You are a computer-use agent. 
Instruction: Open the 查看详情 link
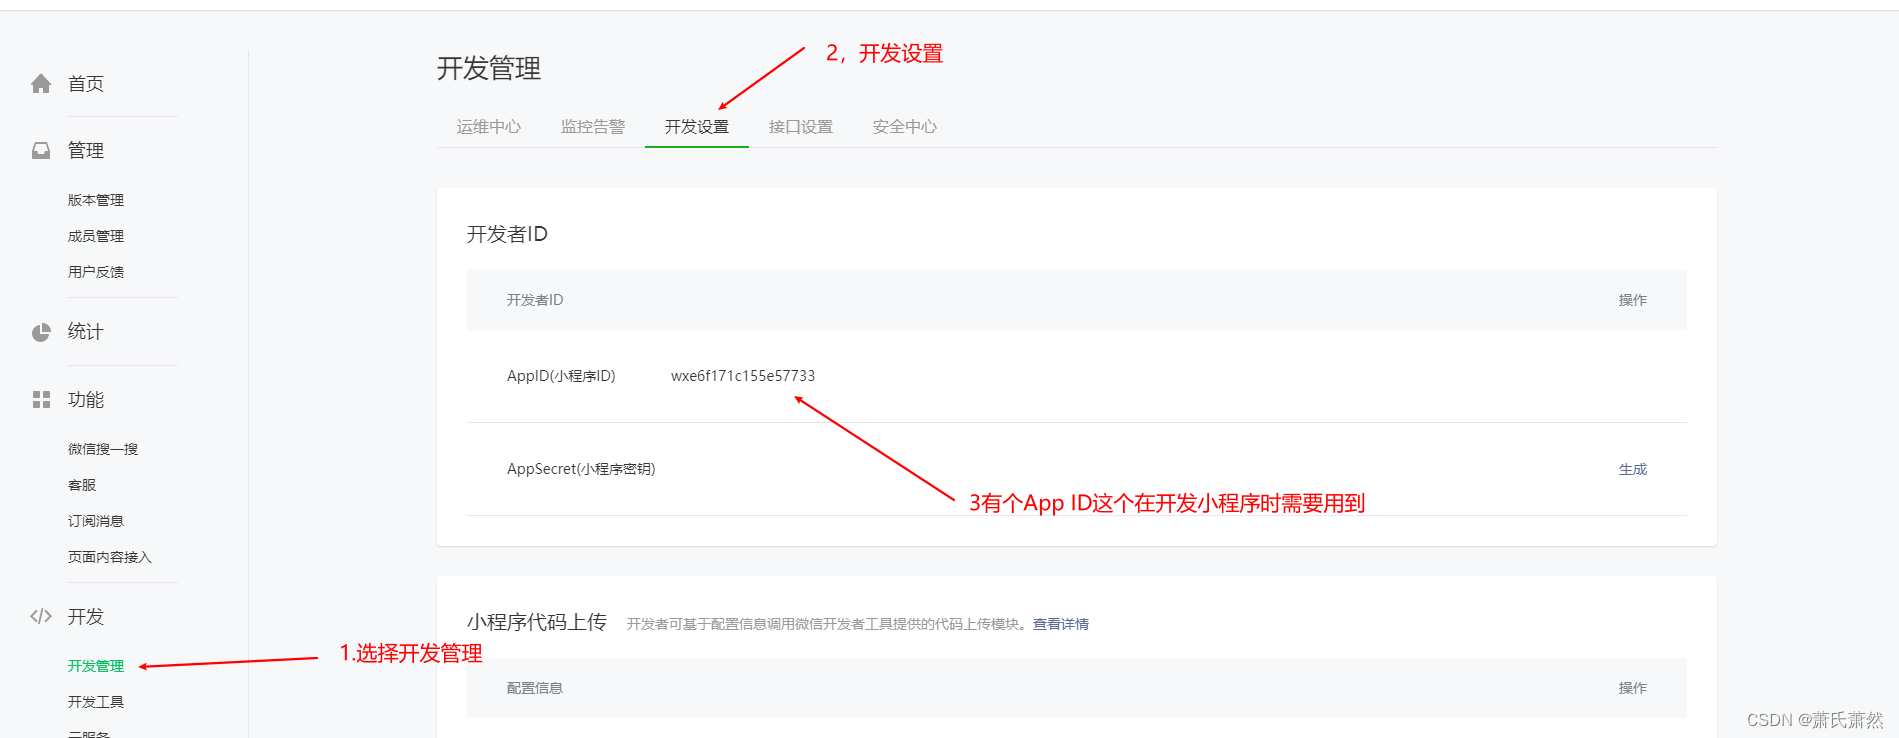tap(1061, 624)
